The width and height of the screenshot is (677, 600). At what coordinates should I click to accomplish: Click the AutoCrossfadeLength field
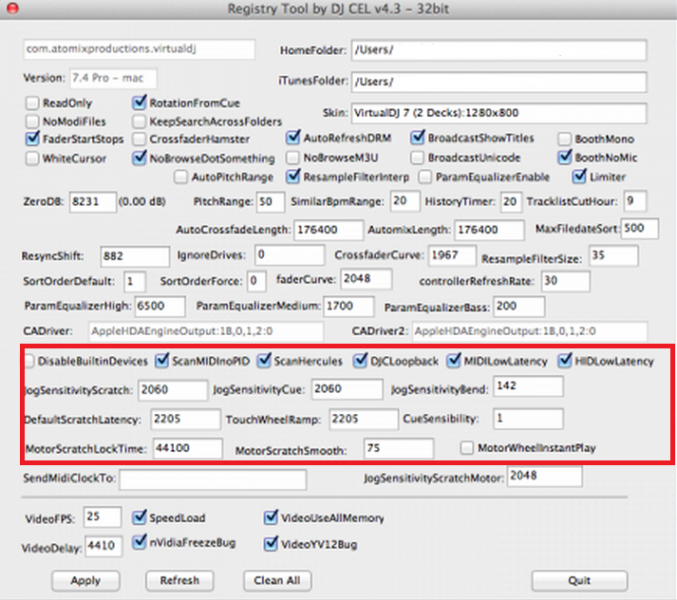point(329,230)
